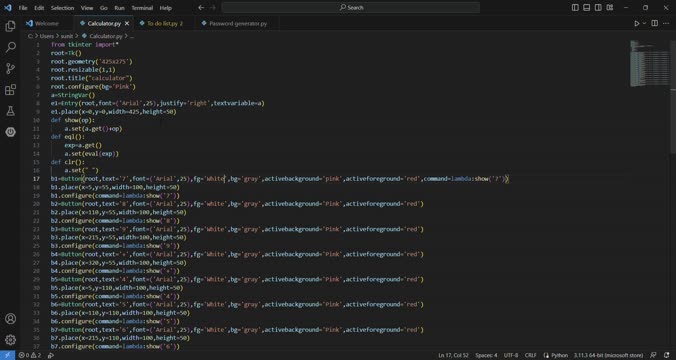676x360 pixels.
Task: Open the Accounts icon in activity bar
Action: (x=10, y=319)
